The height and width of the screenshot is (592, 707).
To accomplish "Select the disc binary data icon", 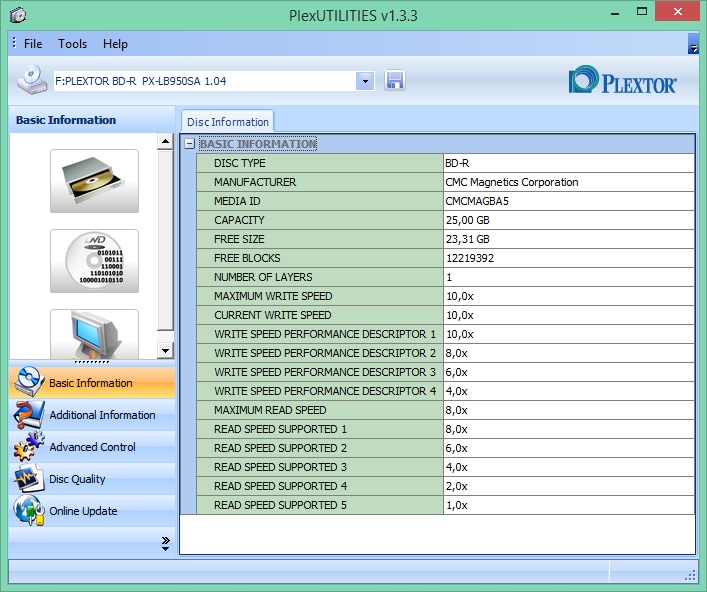I will point(94,261).
